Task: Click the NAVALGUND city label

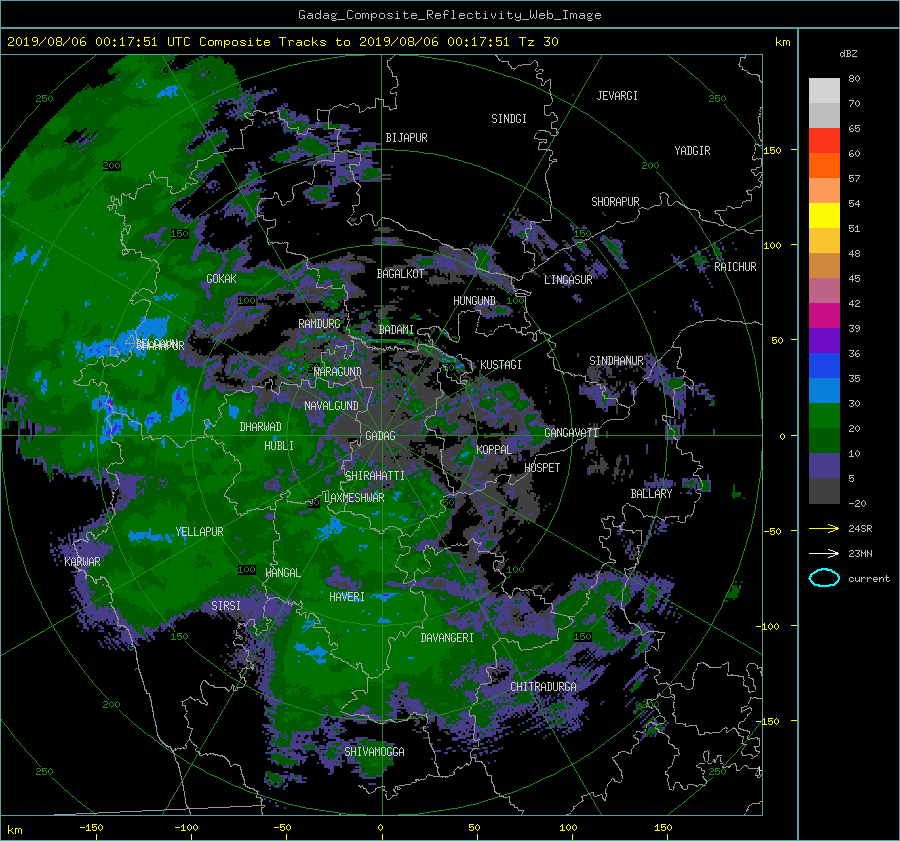Action: 331,405
